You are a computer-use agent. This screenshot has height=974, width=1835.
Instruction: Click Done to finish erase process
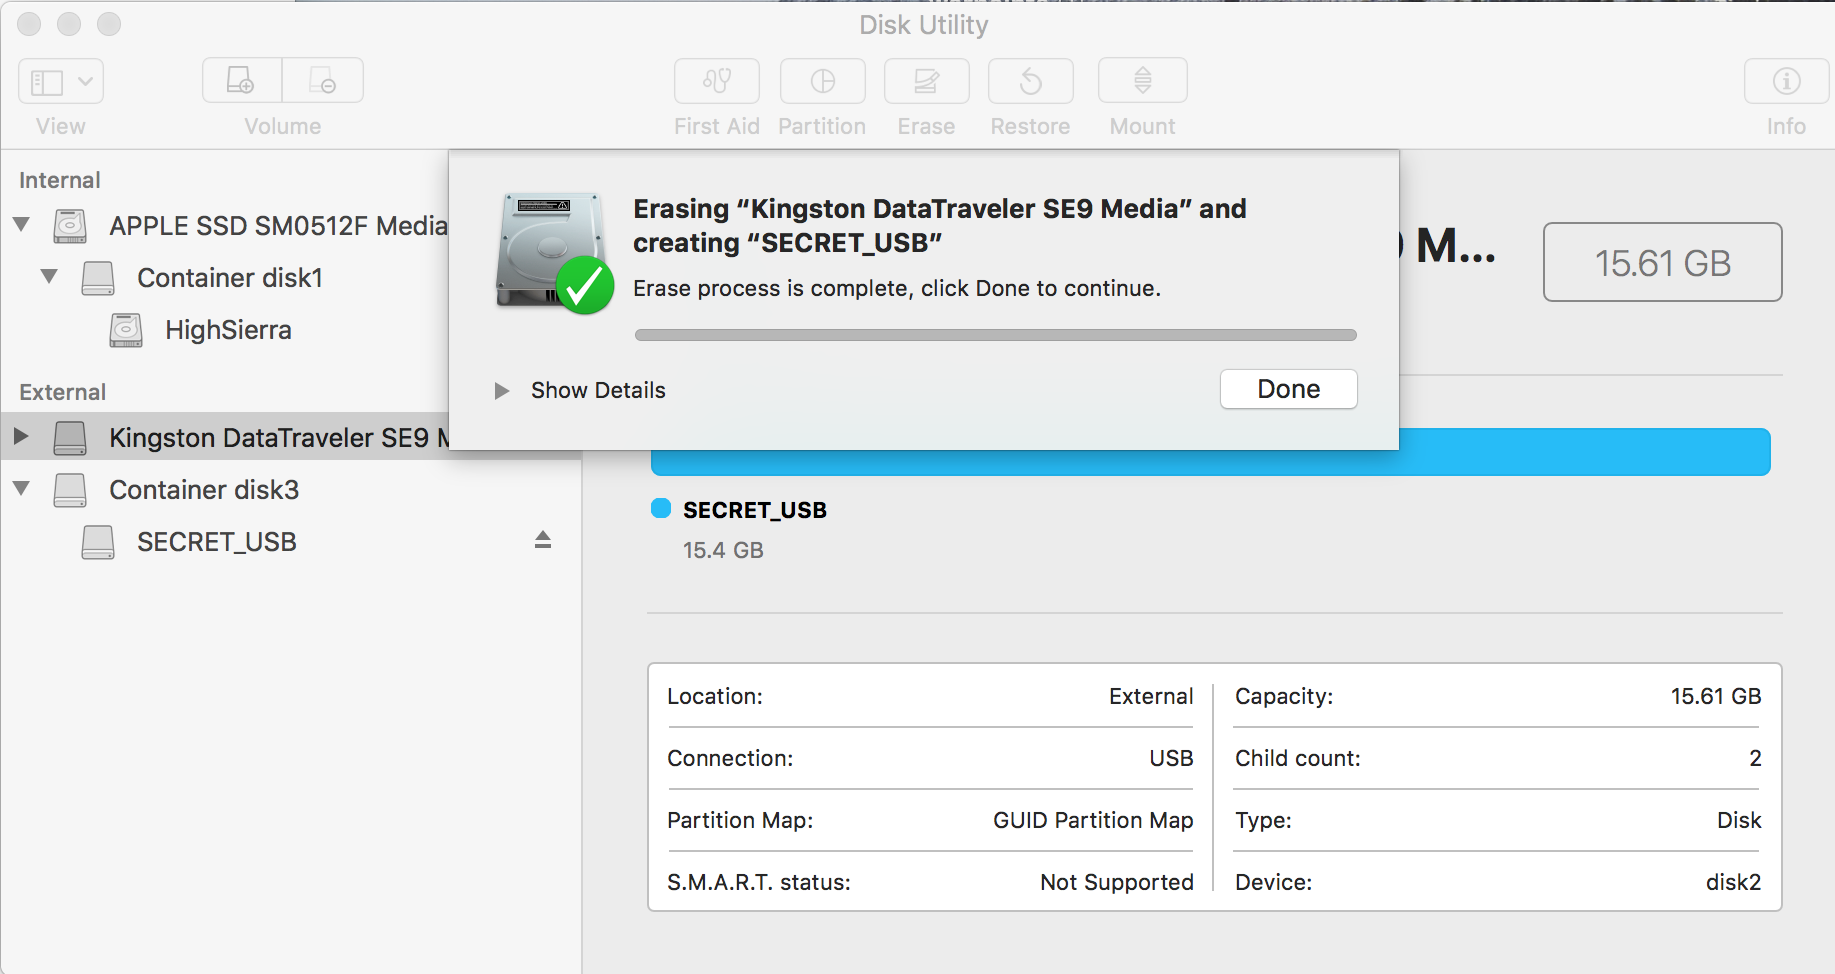(x=1289, y=389)
